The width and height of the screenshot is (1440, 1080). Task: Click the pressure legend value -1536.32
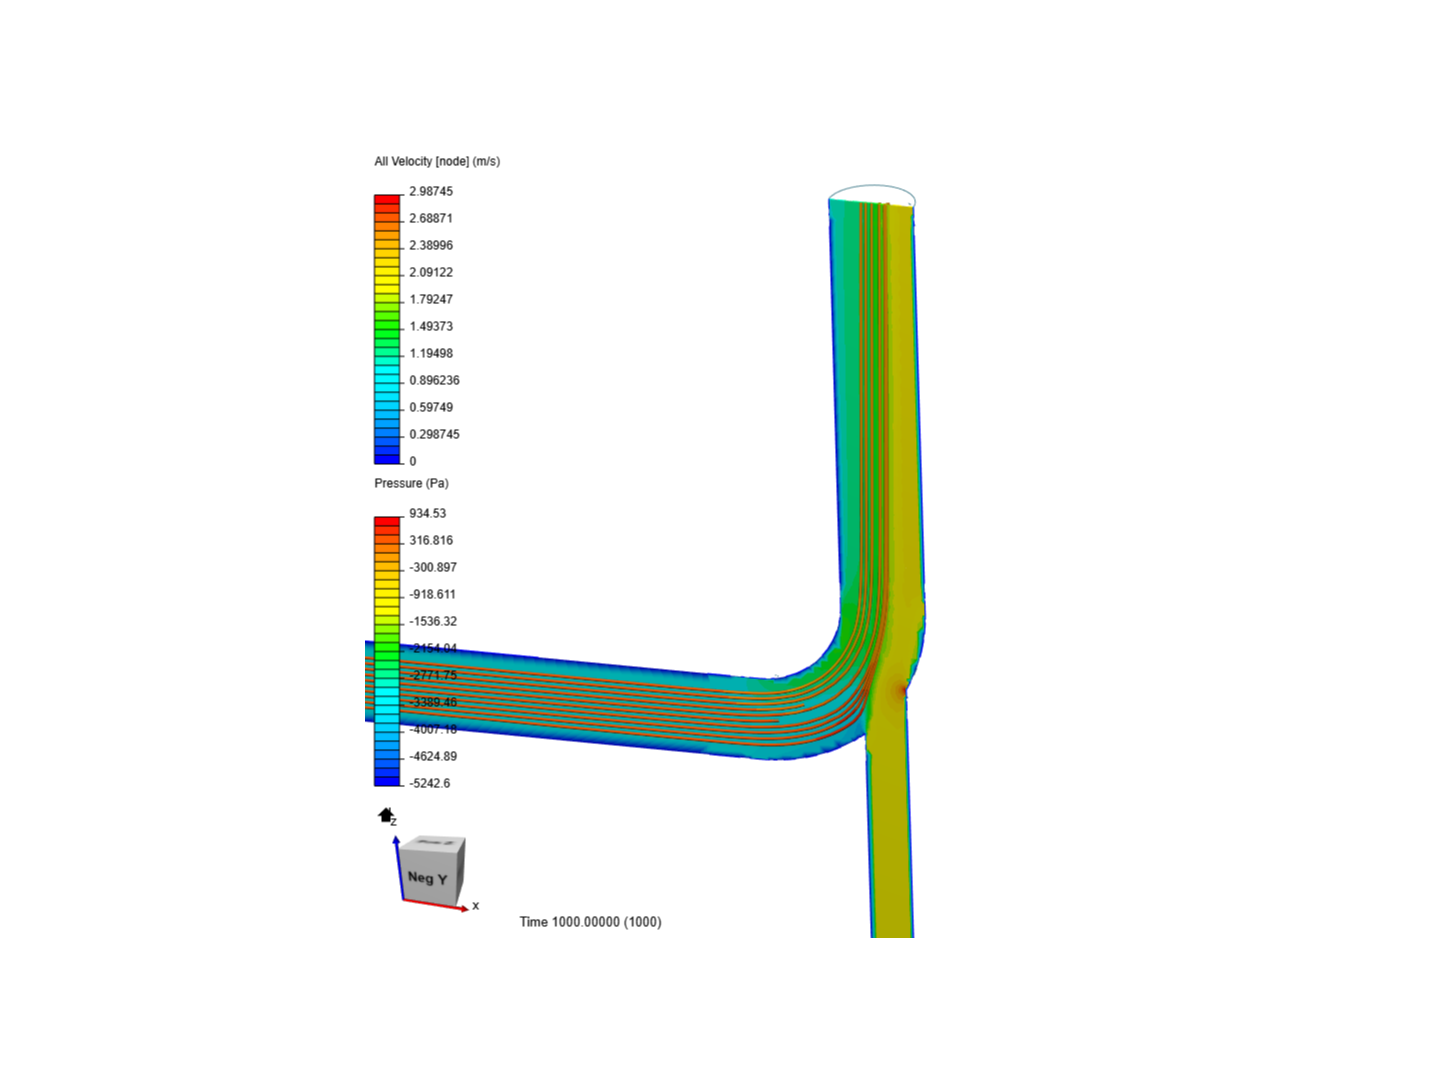click(x=433, y=621)
